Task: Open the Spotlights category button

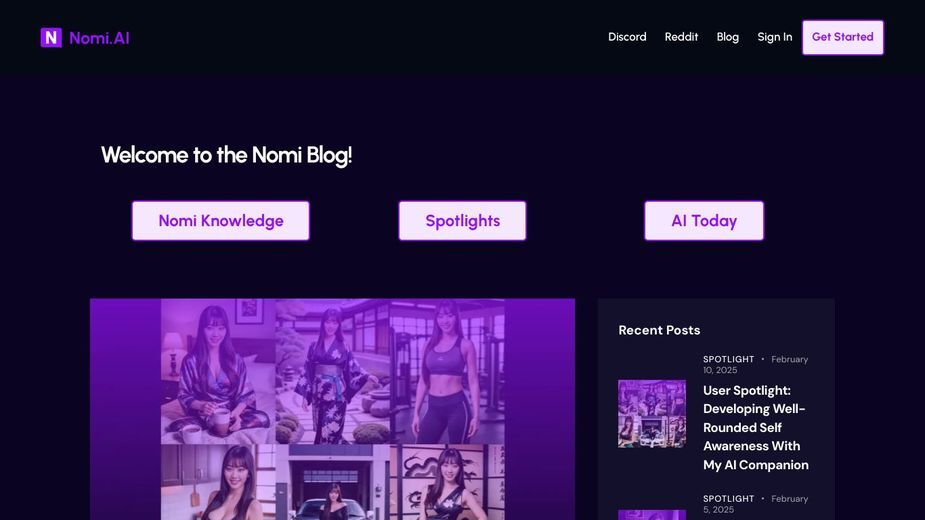Action: coord(462,221)
